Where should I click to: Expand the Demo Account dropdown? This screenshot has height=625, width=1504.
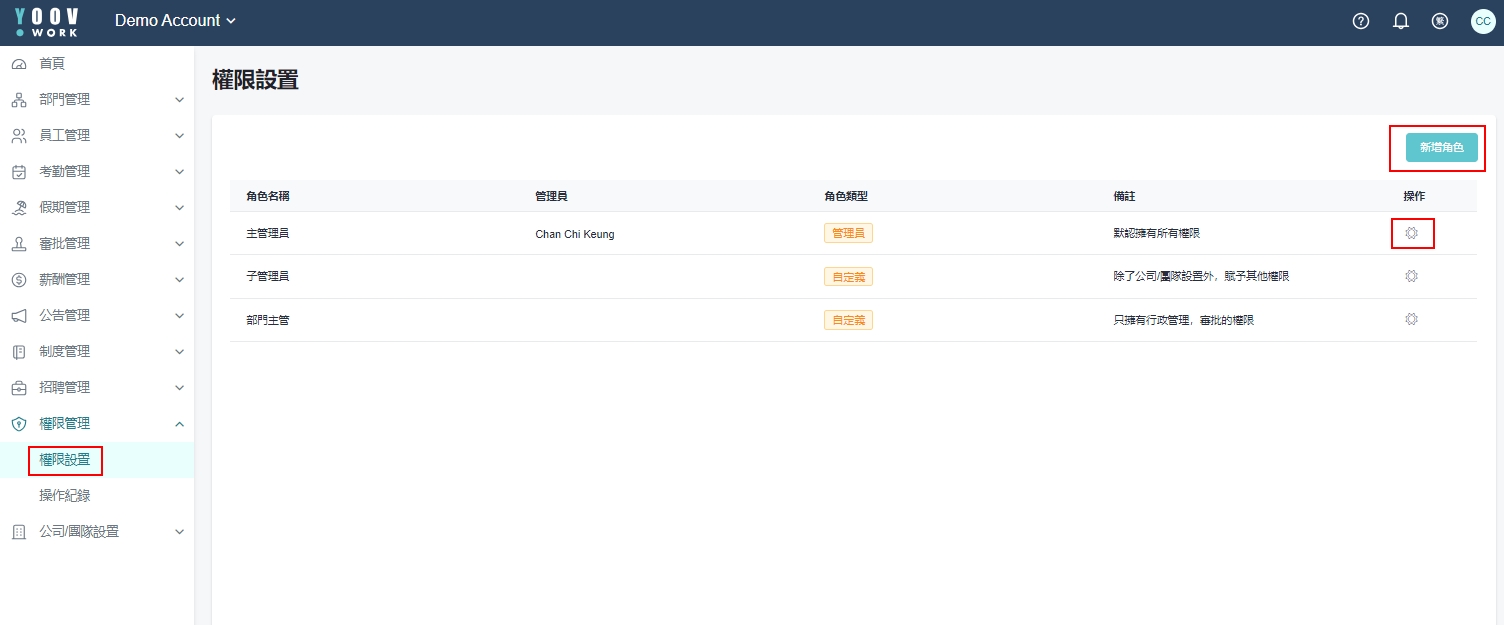(175, 21)
